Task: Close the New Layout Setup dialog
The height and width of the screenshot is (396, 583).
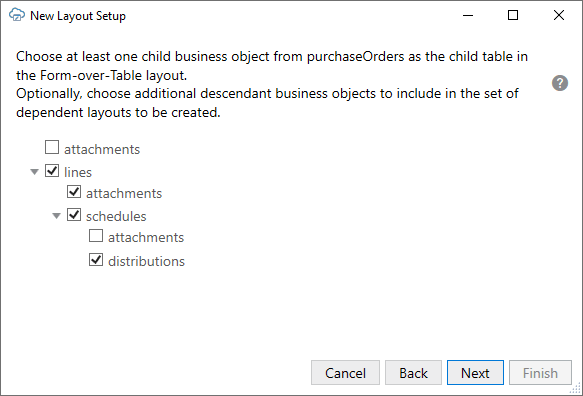Action: [559, 15]
